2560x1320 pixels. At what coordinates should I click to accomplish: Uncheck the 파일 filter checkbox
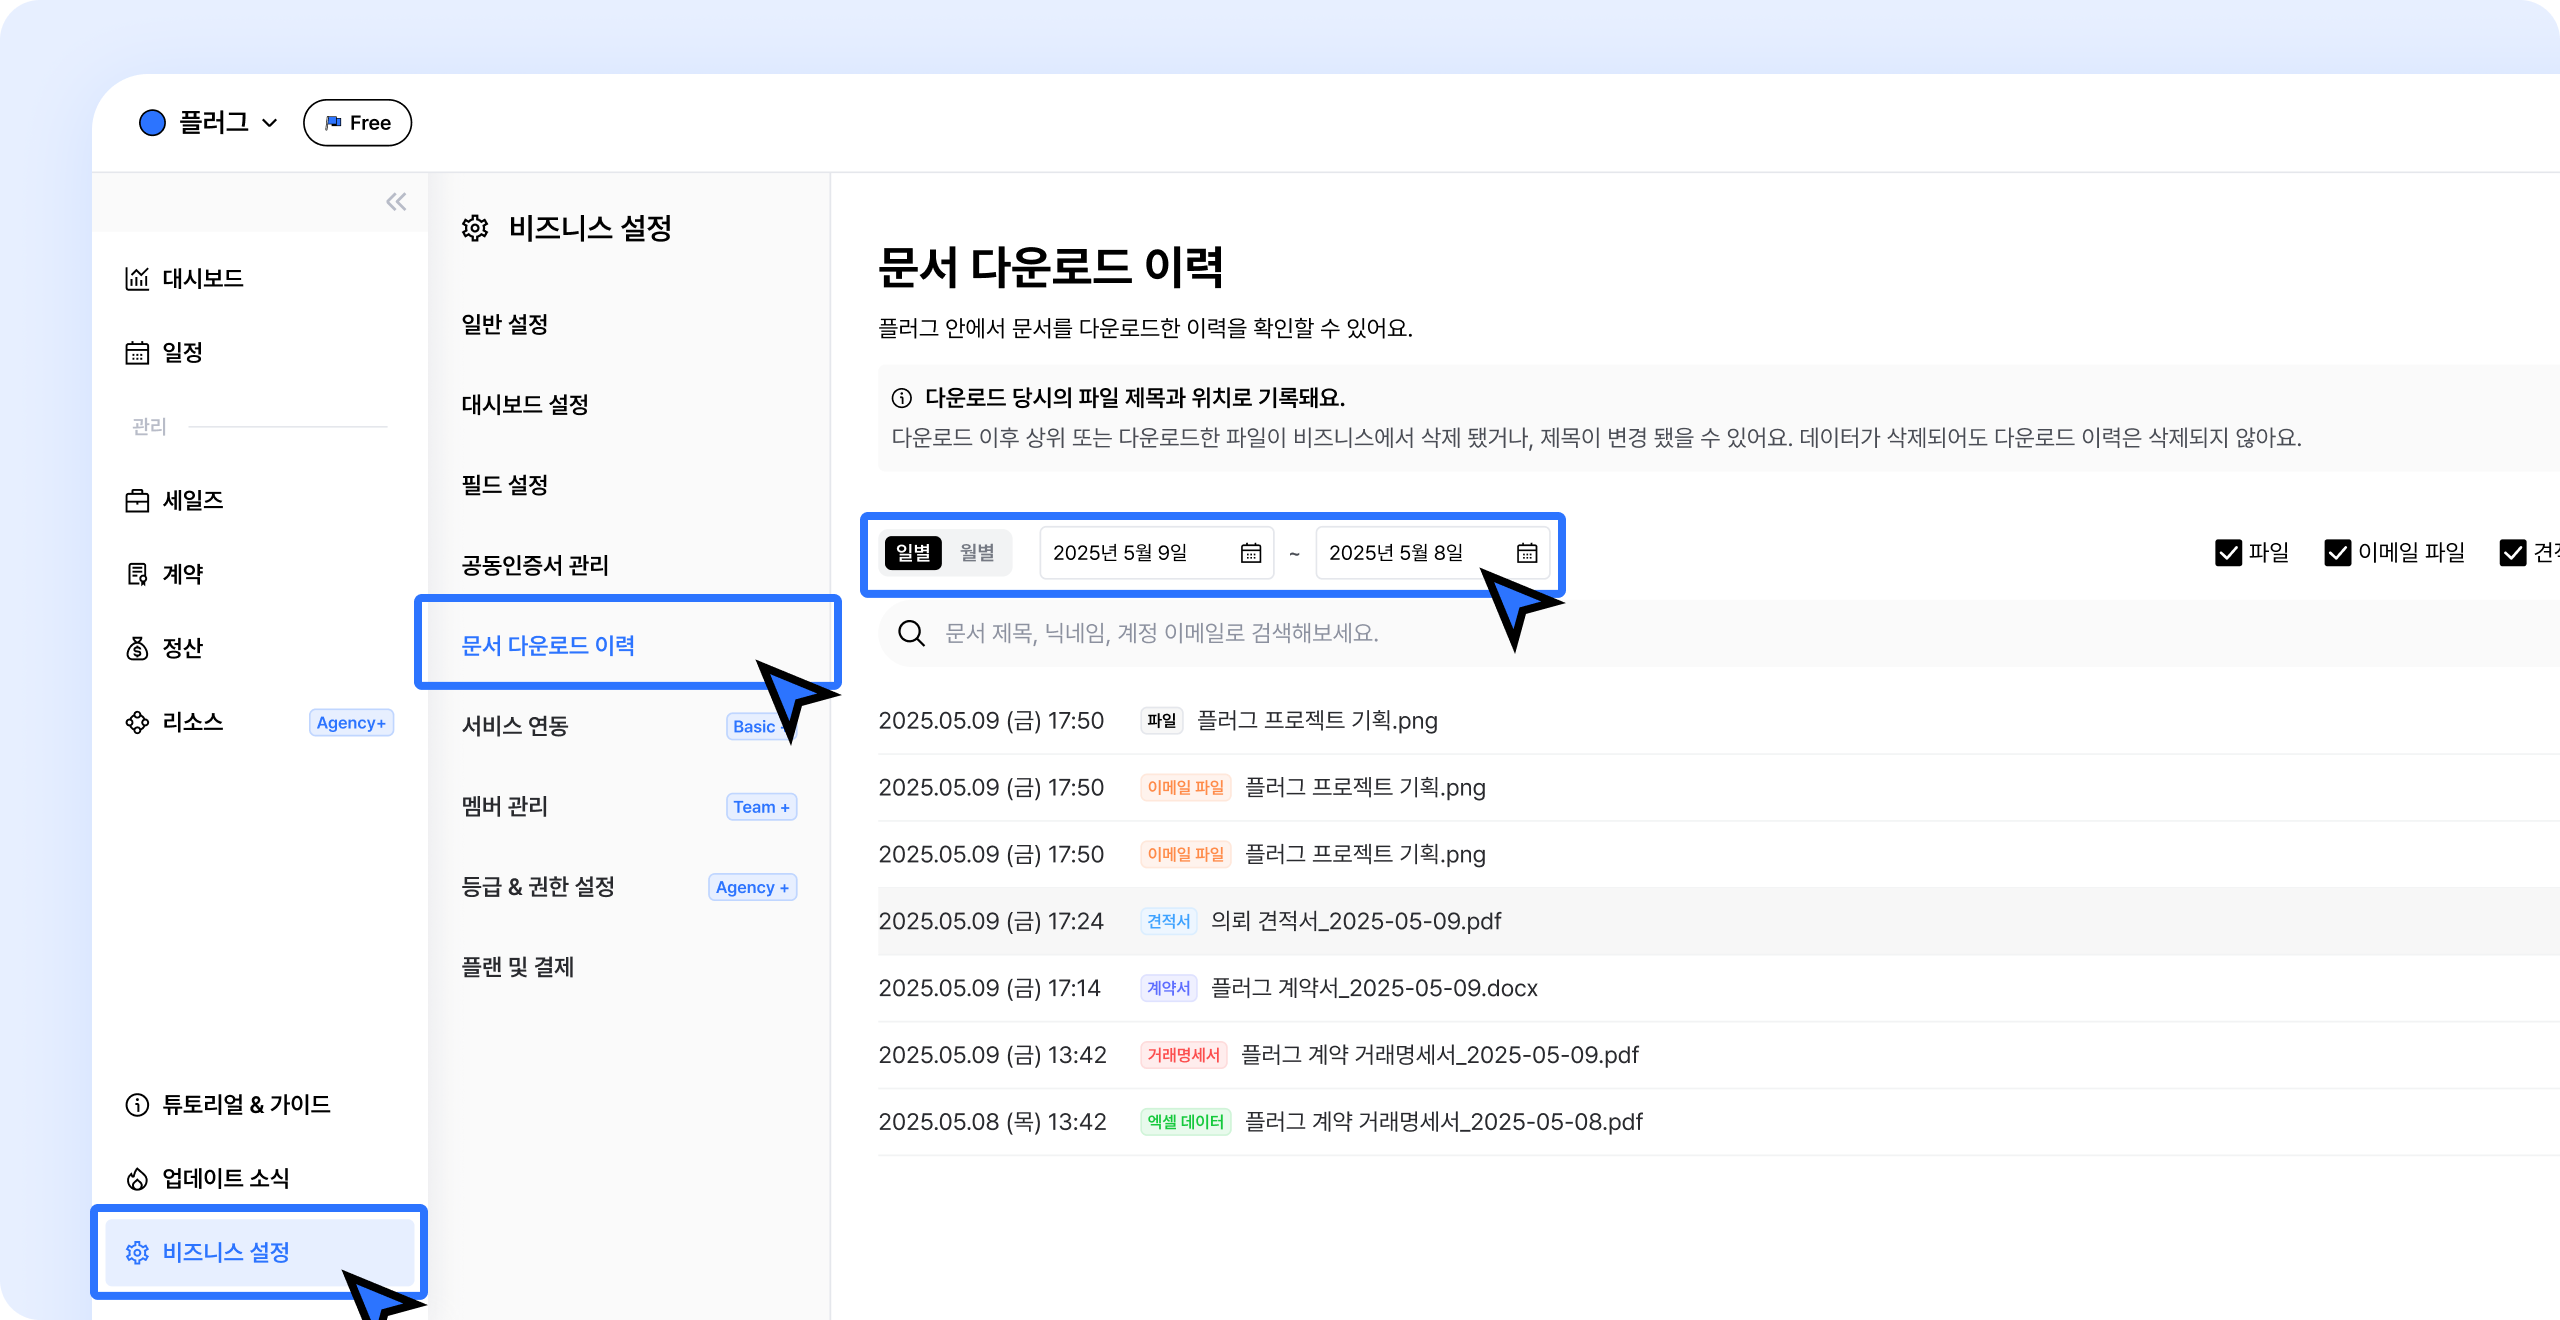click(x=2228, y=553)
